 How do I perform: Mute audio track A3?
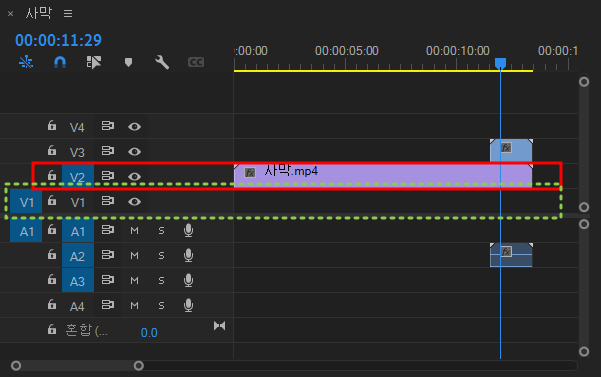[x=134, y=281]
